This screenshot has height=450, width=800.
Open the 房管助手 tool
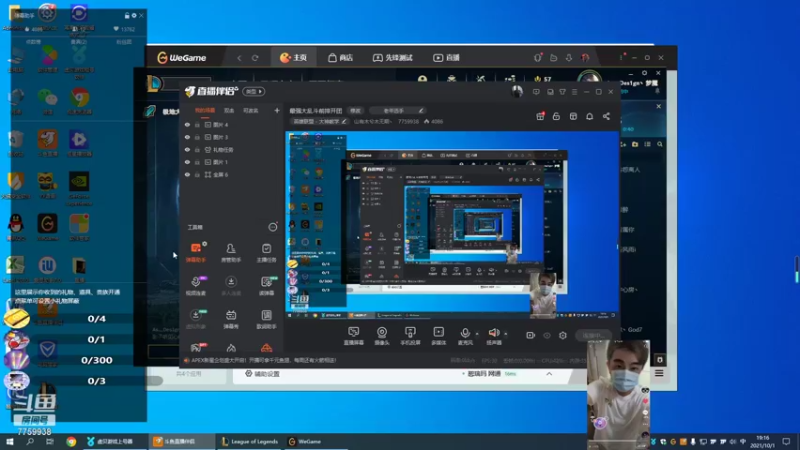[x=231, y=253]
